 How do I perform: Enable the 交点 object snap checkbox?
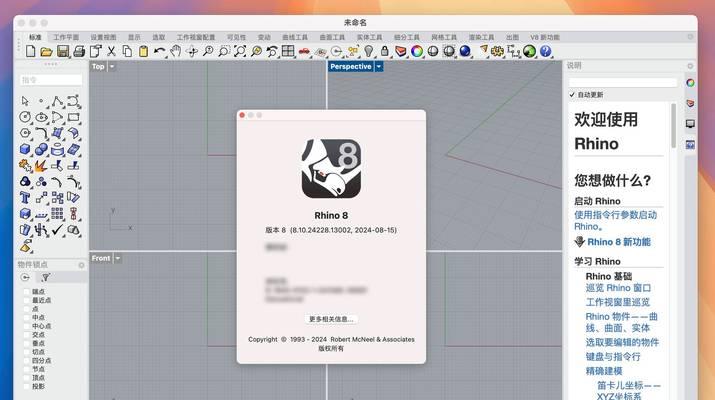pos(26,335)
